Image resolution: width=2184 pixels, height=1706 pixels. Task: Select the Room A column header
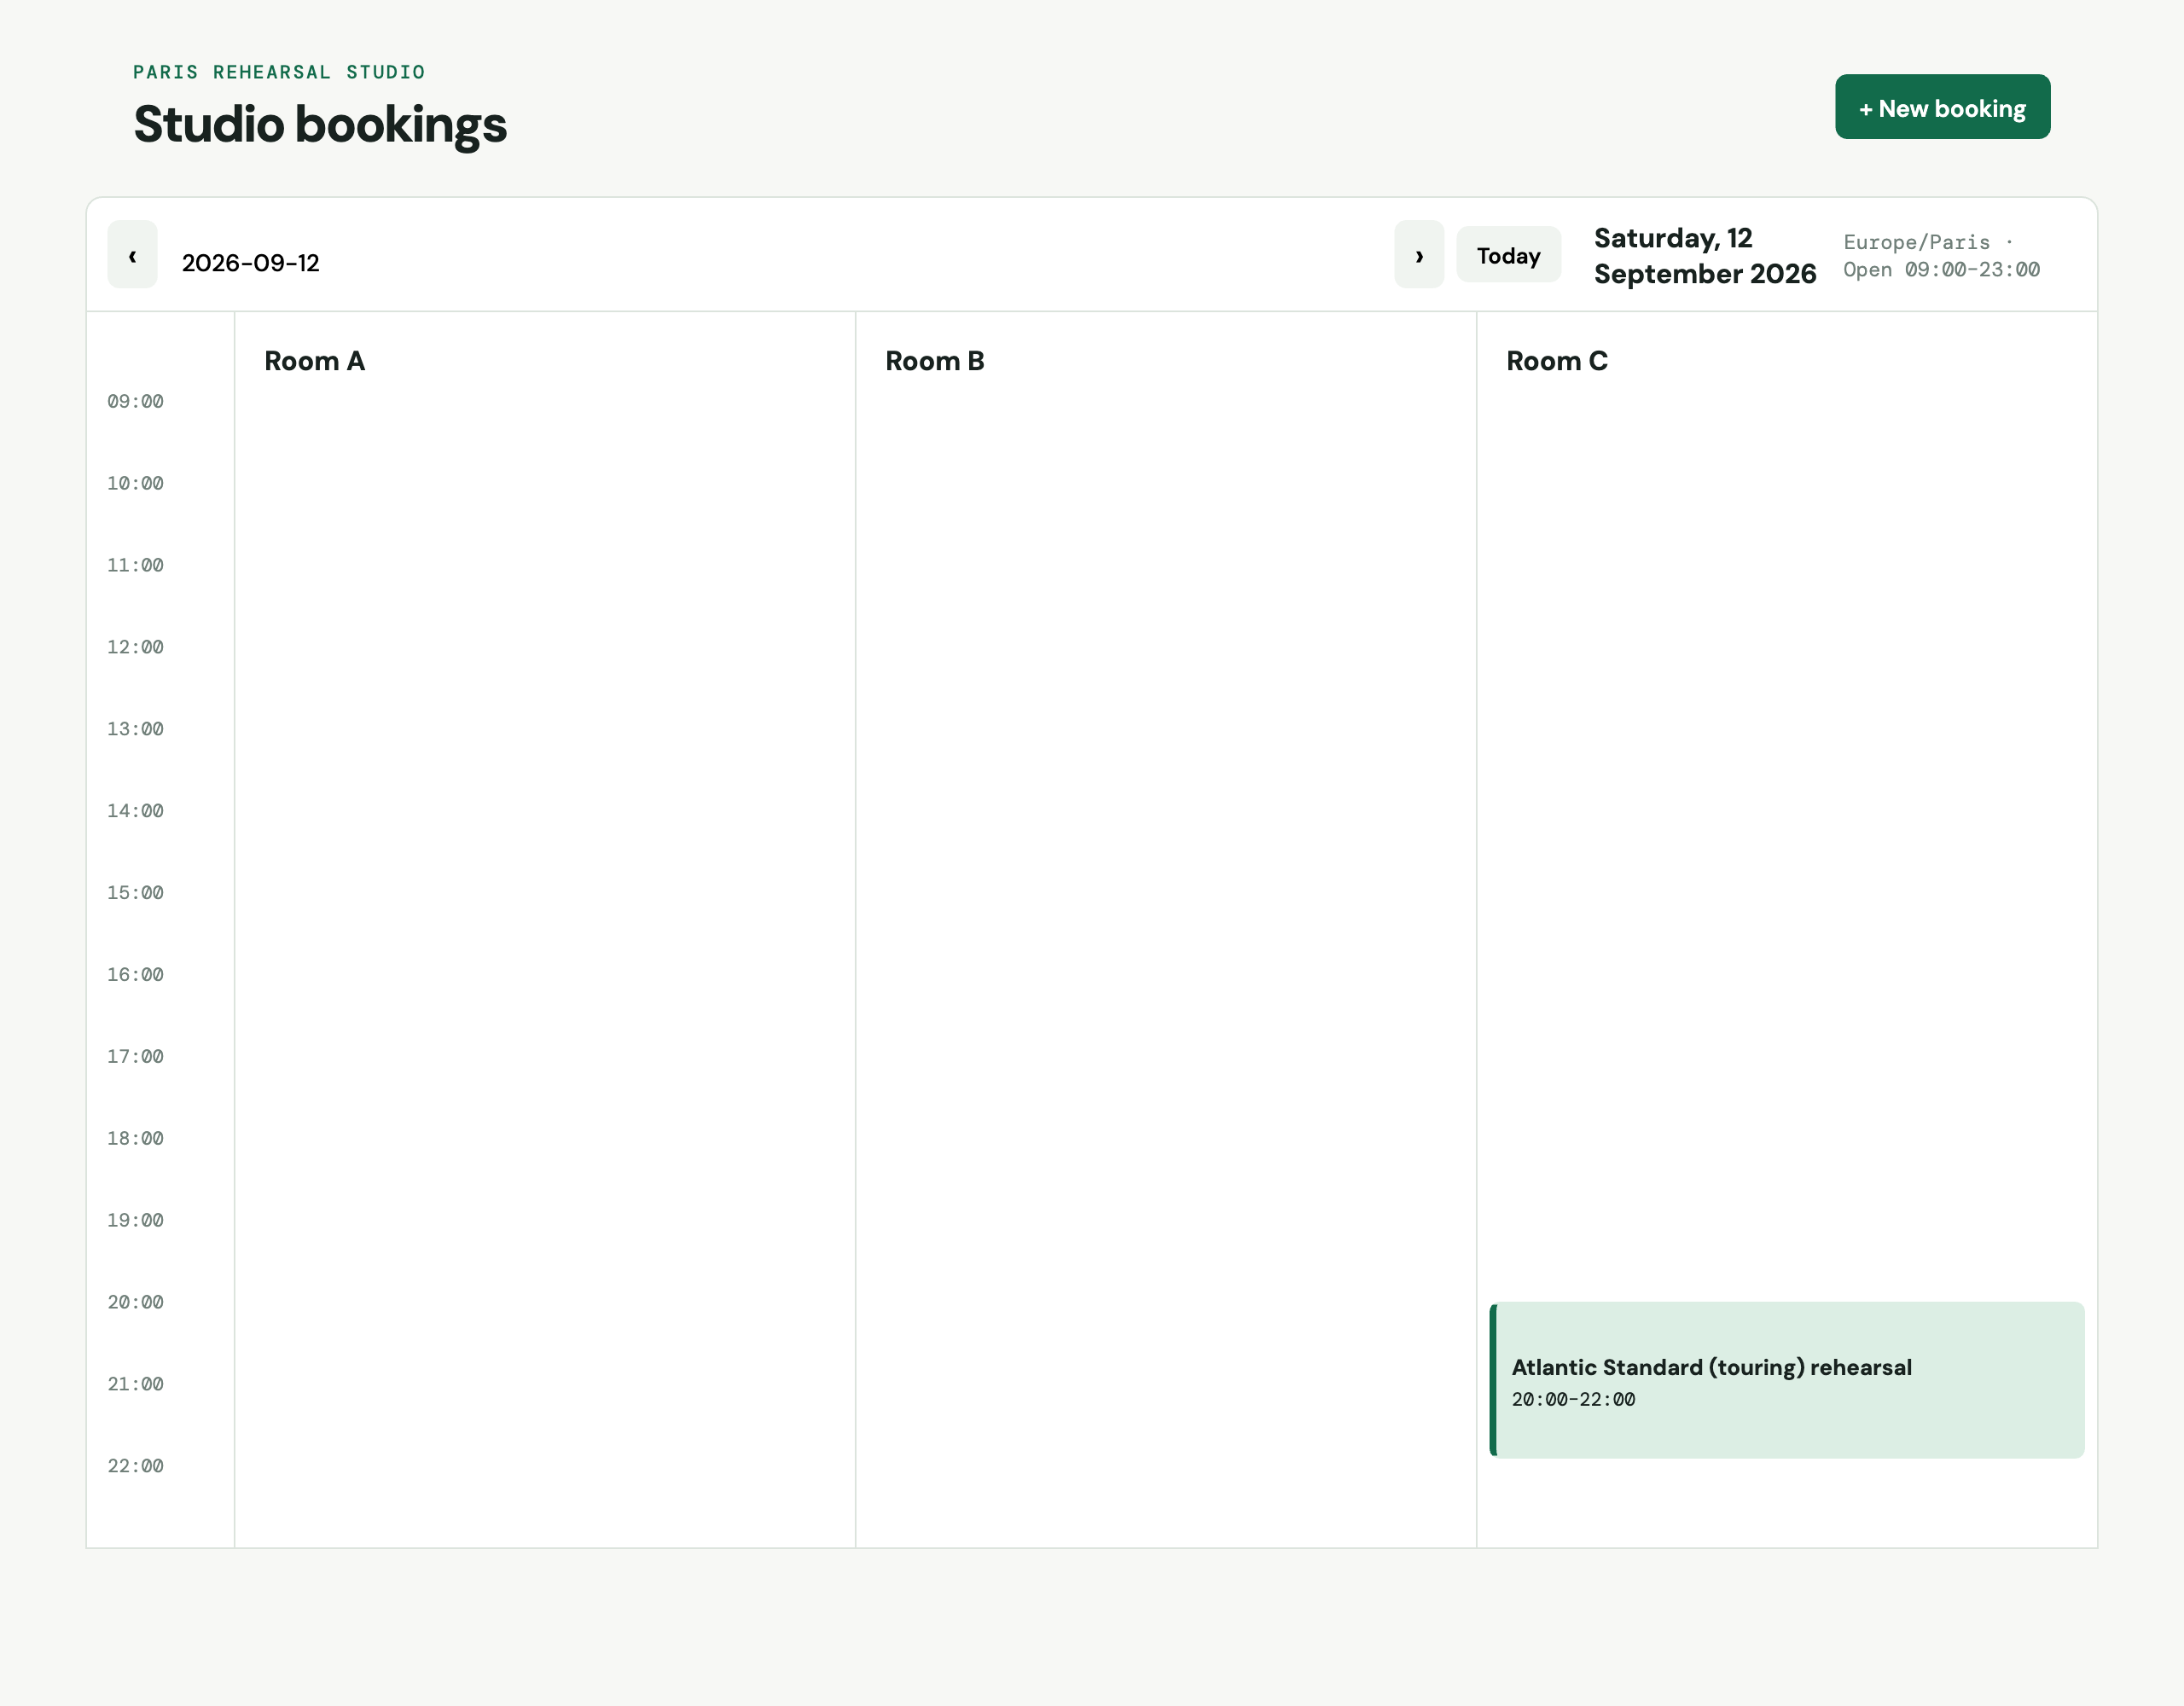coord(314,361)
